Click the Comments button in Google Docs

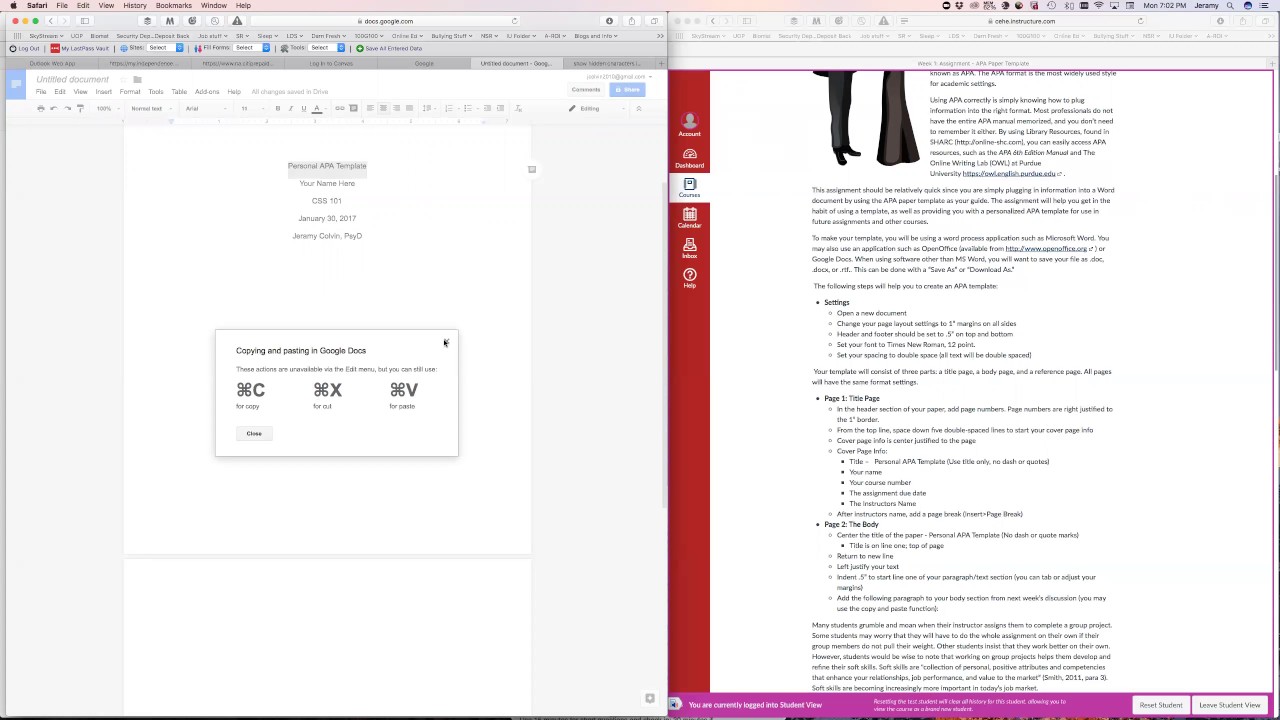coord(586,90)
